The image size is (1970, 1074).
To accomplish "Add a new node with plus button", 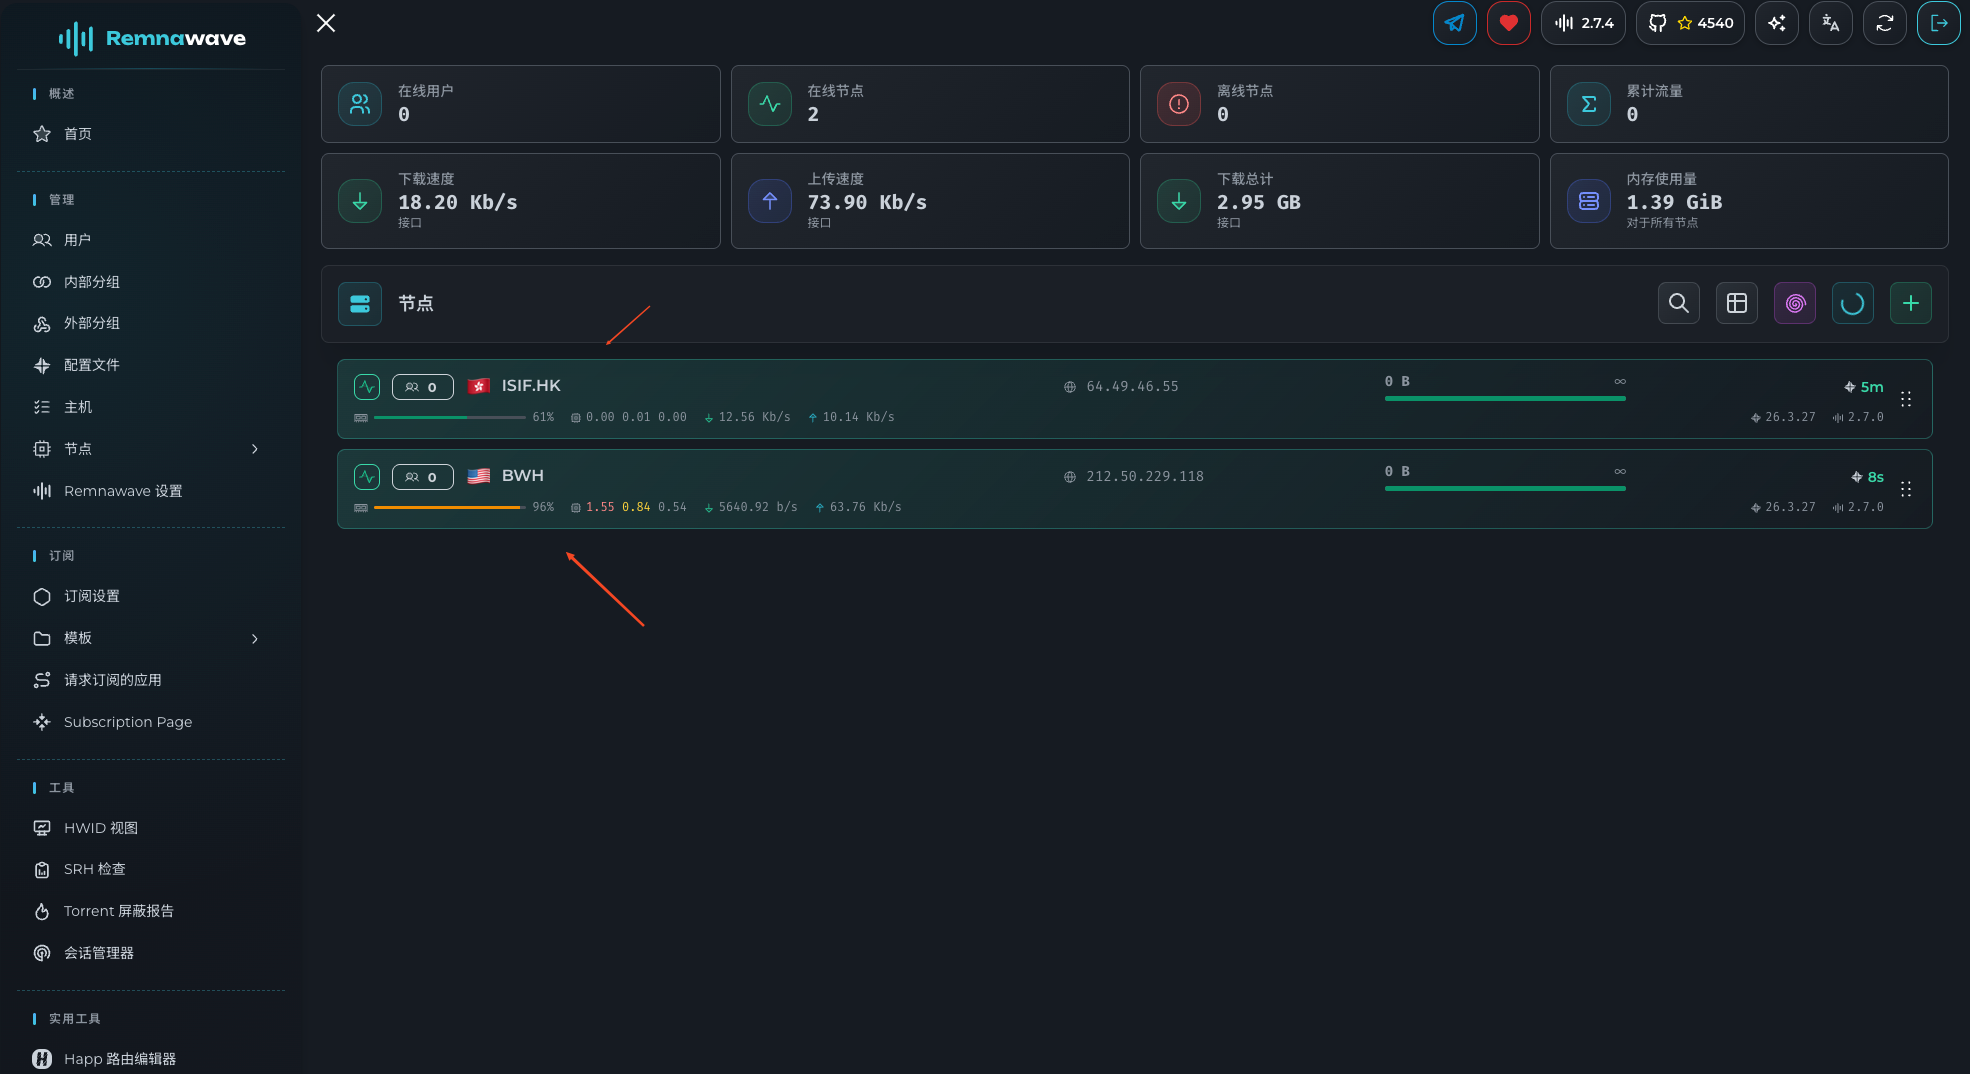I will (1911, 303).
